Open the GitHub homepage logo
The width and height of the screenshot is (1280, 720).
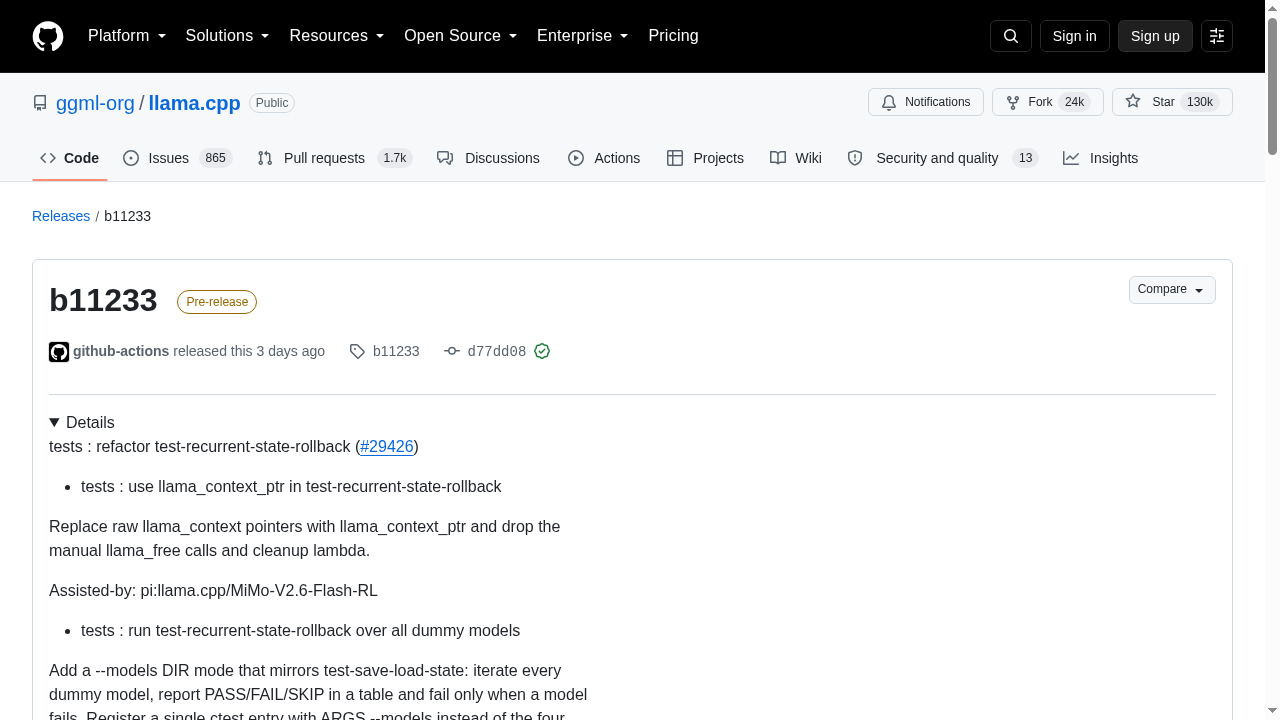click(48, 36)
